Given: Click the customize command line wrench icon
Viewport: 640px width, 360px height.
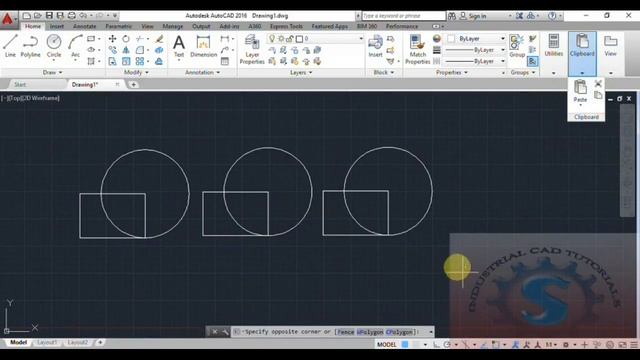Looking at the screenshot, I should (x=225, y=332).
